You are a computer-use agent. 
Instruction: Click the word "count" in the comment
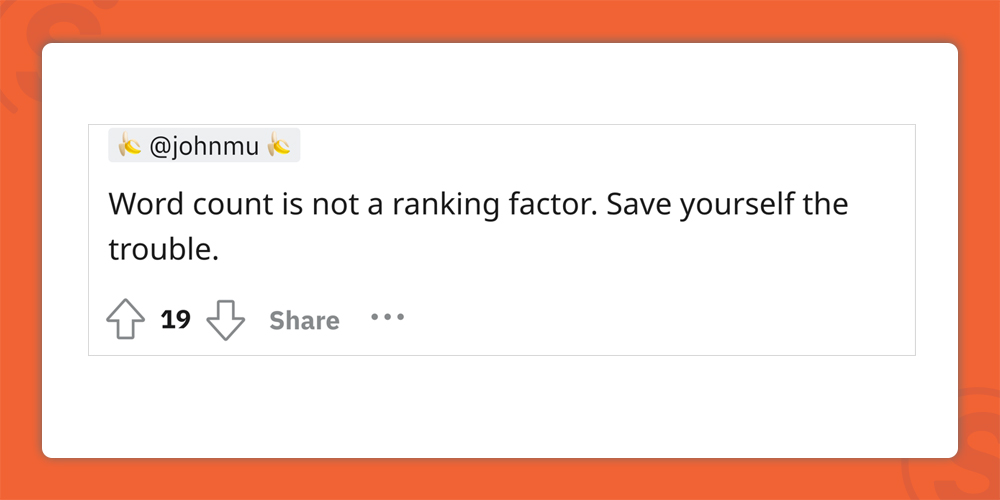tap(232, 204)
